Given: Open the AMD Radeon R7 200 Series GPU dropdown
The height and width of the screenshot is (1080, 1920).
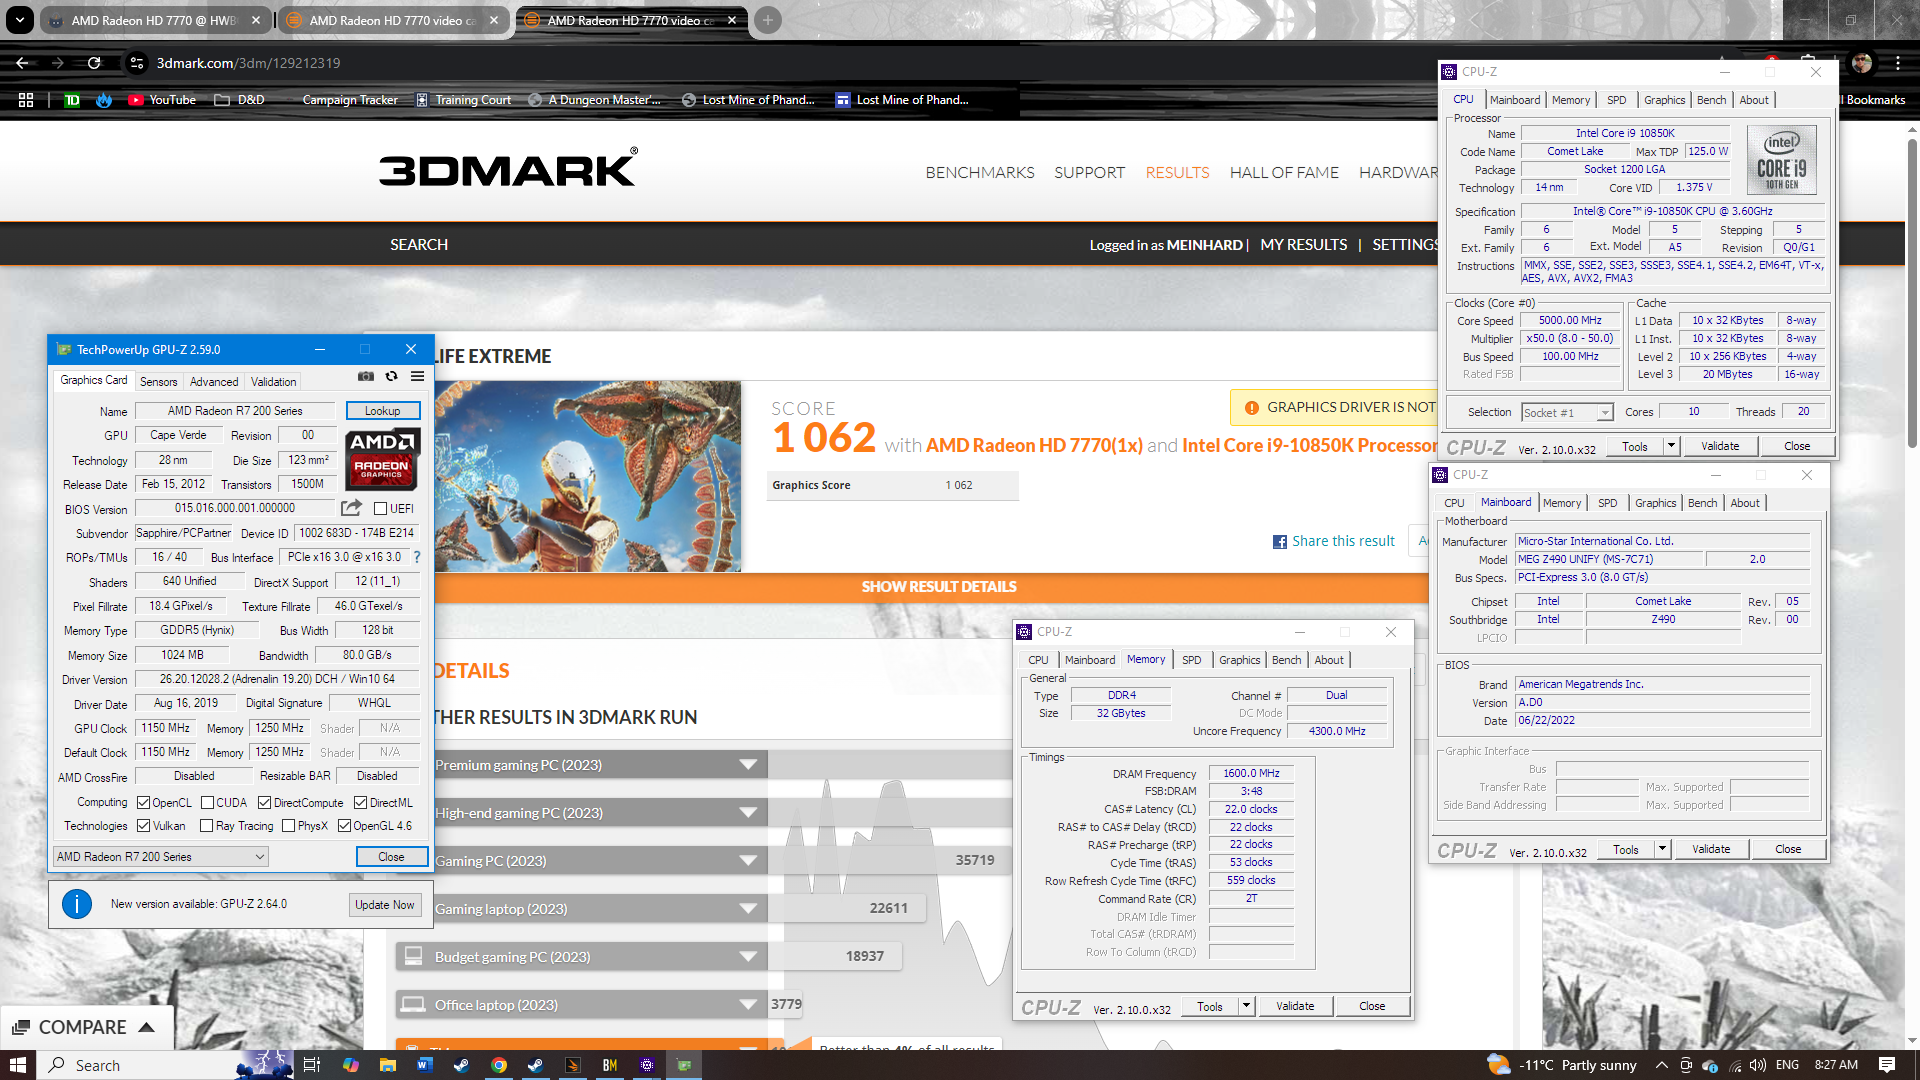Looking at the screenshot, I should (x=161, y=857).
